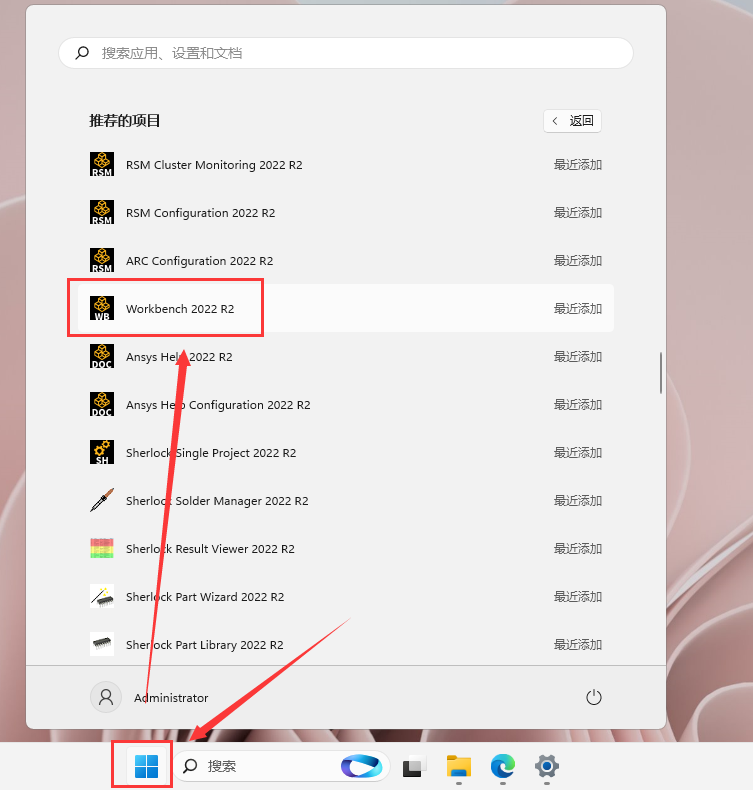Click the Copilot icon in taskbar search
Viewport: 753px width, 790px height.
361,766
